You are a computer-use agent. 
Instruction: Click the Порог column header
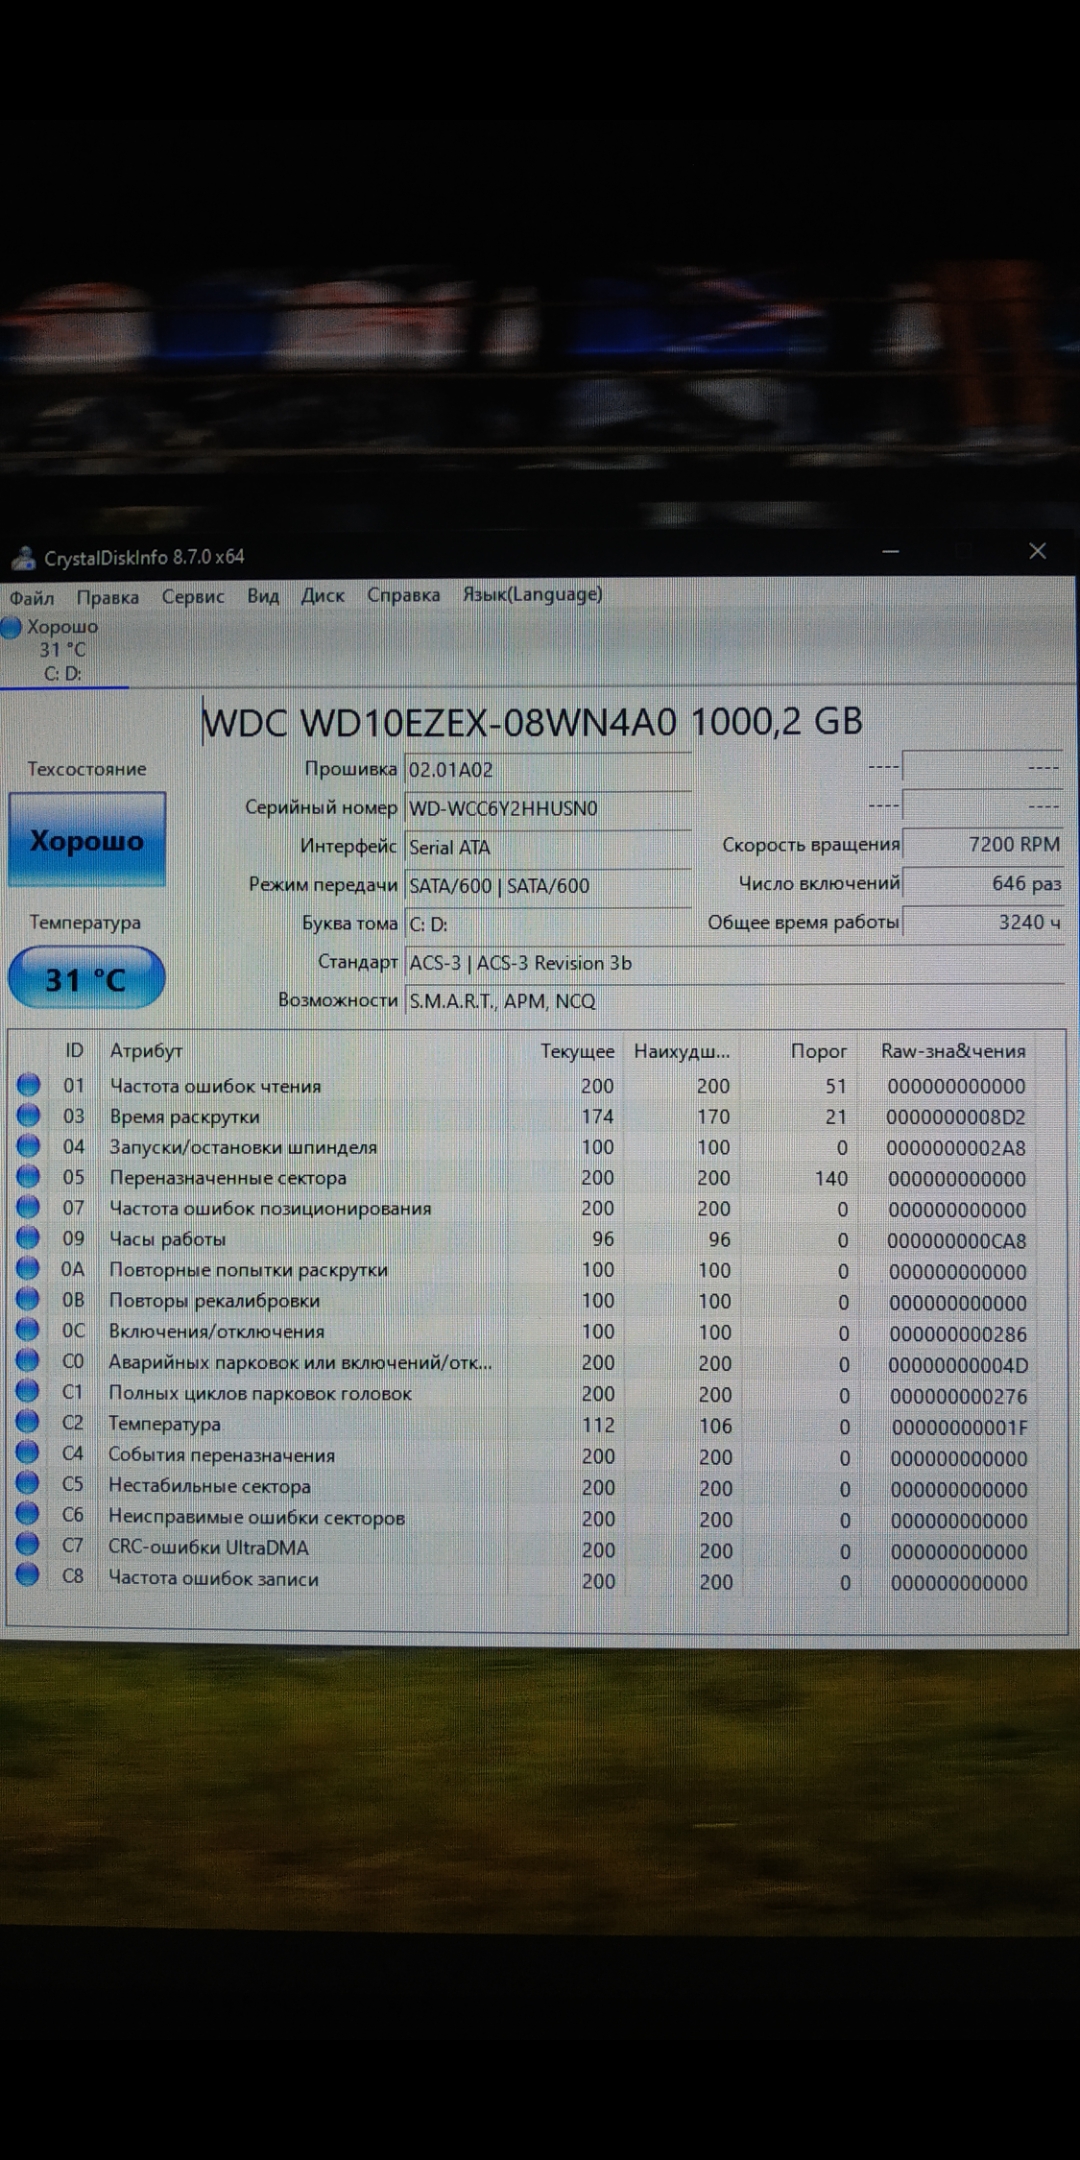tap(818, 1051)
